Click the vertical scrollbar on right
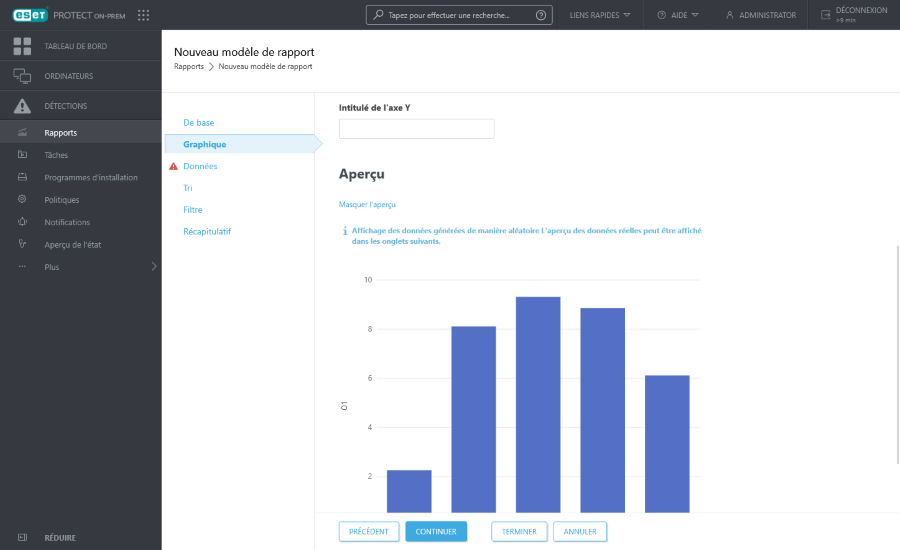Image resolution: width=900 pixels, height=550 pixels. coord(898,354)
